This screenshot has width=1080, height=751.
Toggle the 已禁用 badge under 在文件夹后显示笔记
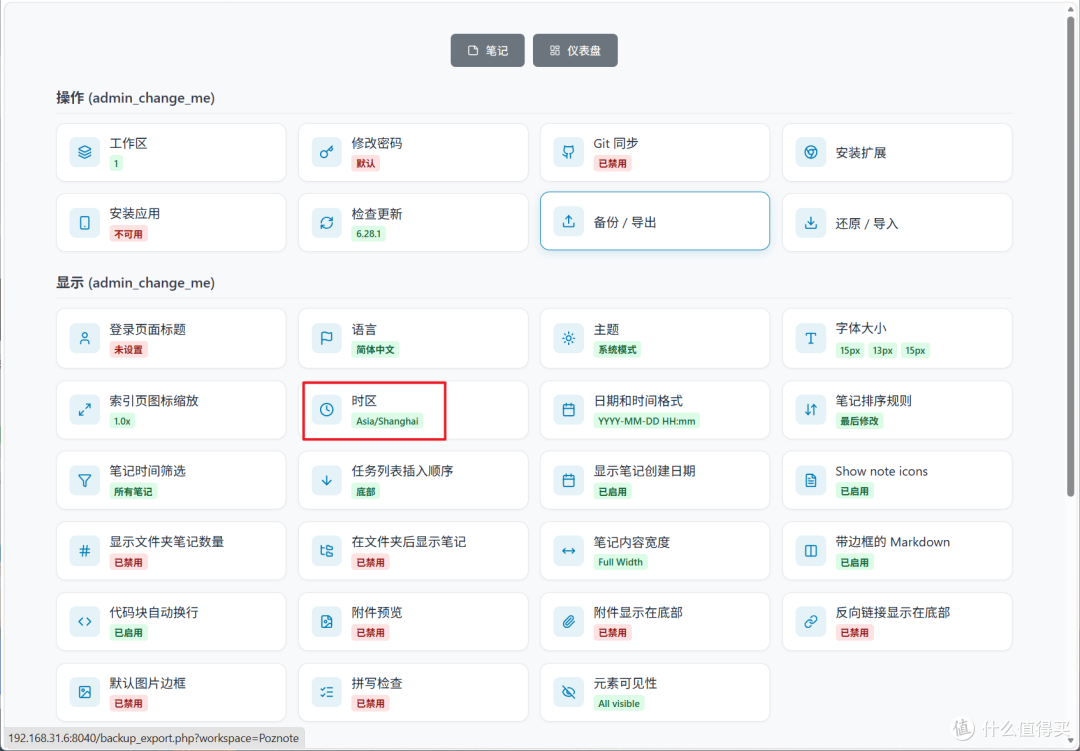[371, 562]
